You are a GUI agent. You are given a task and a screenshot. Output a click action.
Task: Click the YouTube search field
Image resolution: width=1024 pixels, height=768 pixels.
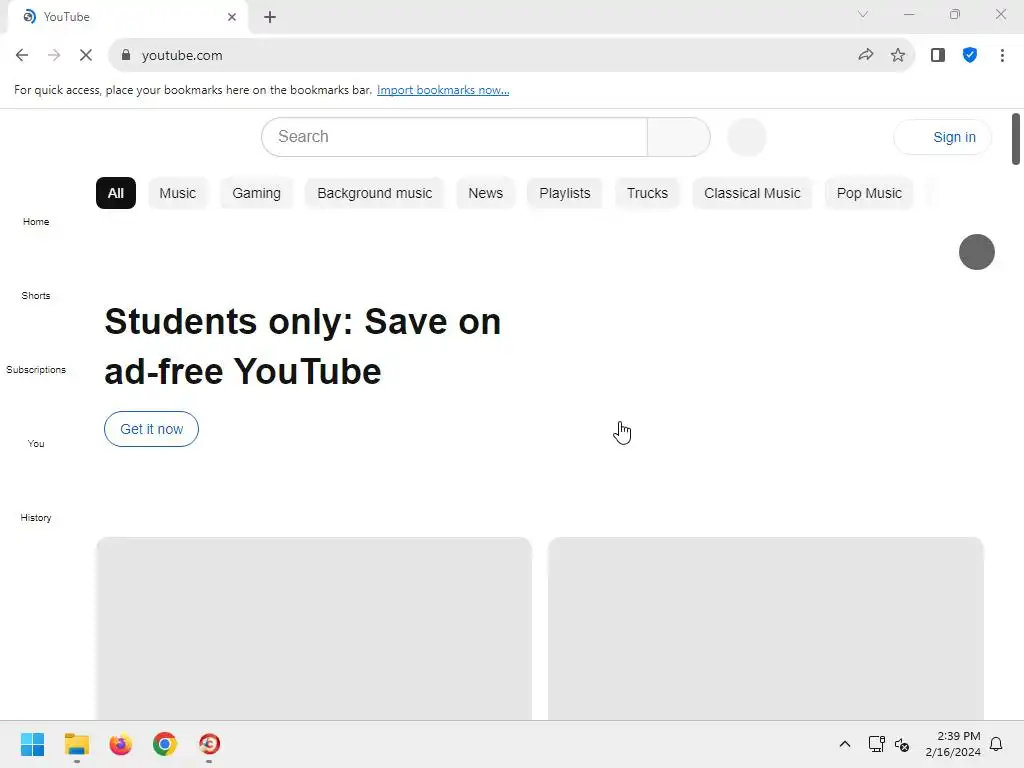pos(455,136)
